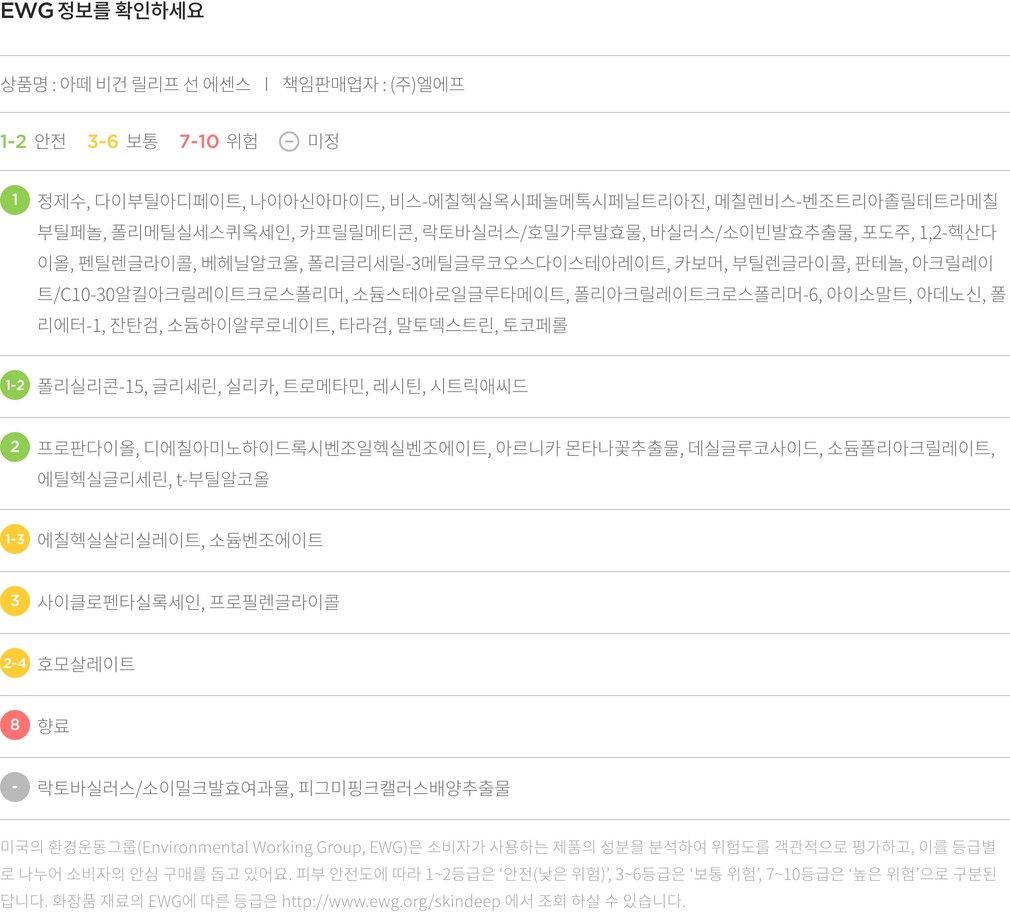Click the red 7-10 위험 legend label
Screen dimensions: 1010x915
[218, 141]
